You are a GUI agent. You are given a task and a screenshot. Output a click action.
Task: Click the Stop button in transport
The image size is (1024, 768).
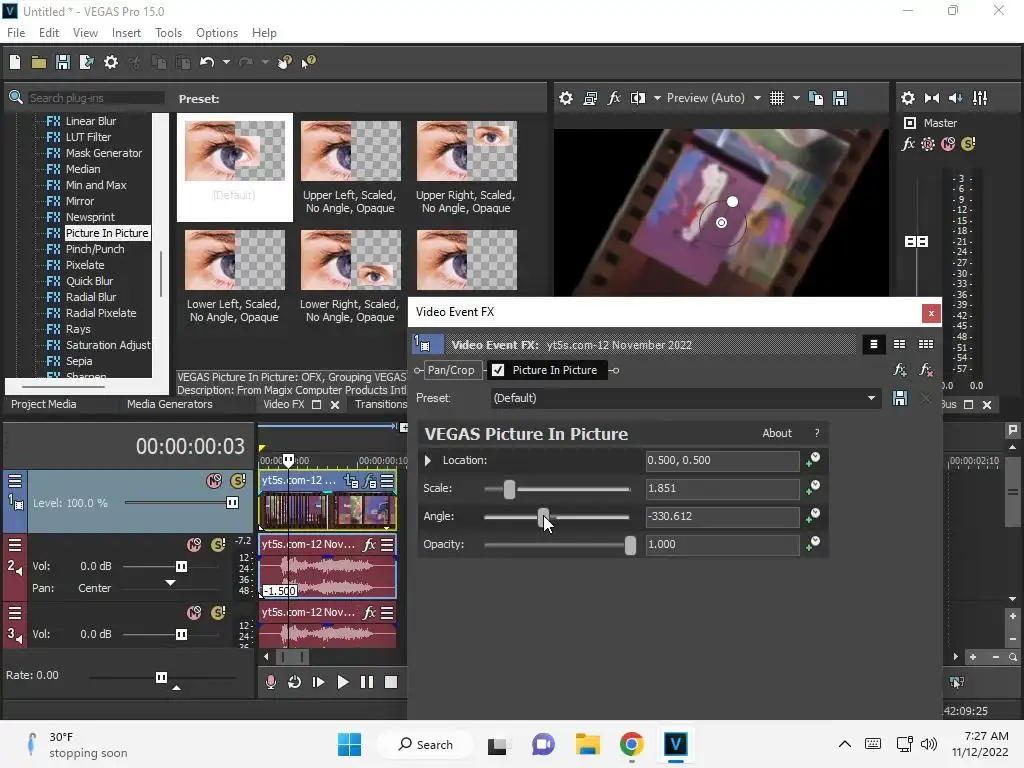click(391, 682)
